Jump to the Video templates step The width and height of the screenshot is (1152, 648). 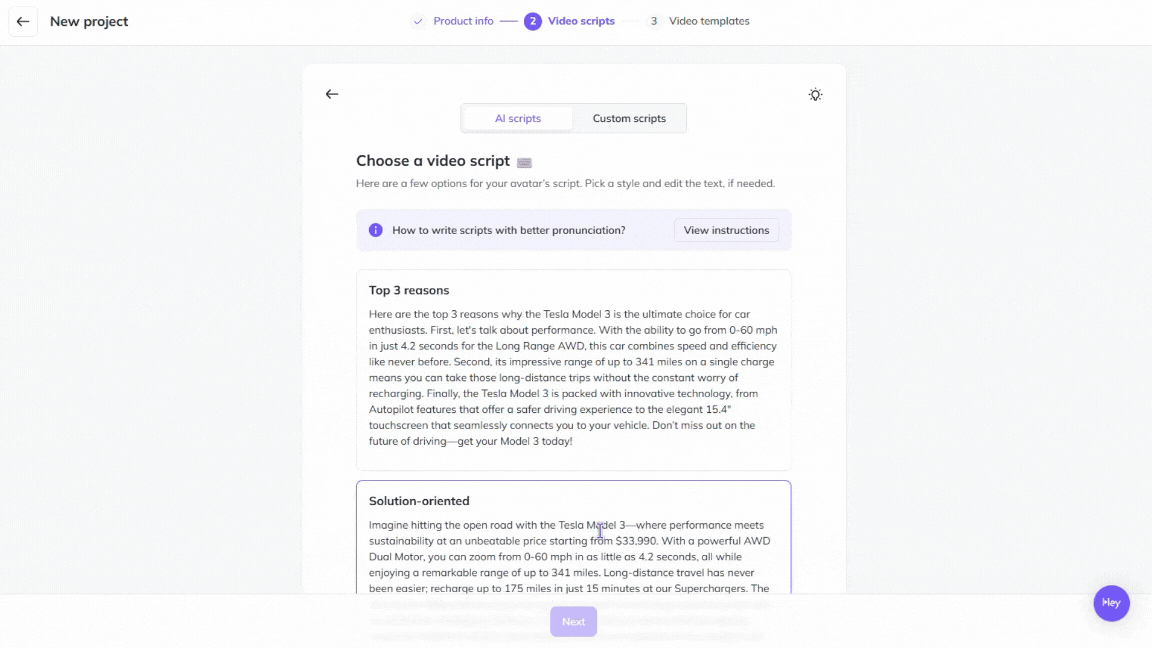[709, 21]
